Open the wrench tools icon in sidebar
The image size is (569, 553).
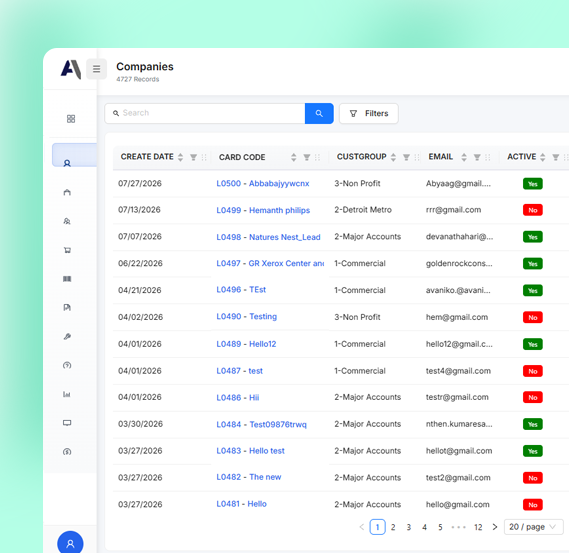pos(67,336)
